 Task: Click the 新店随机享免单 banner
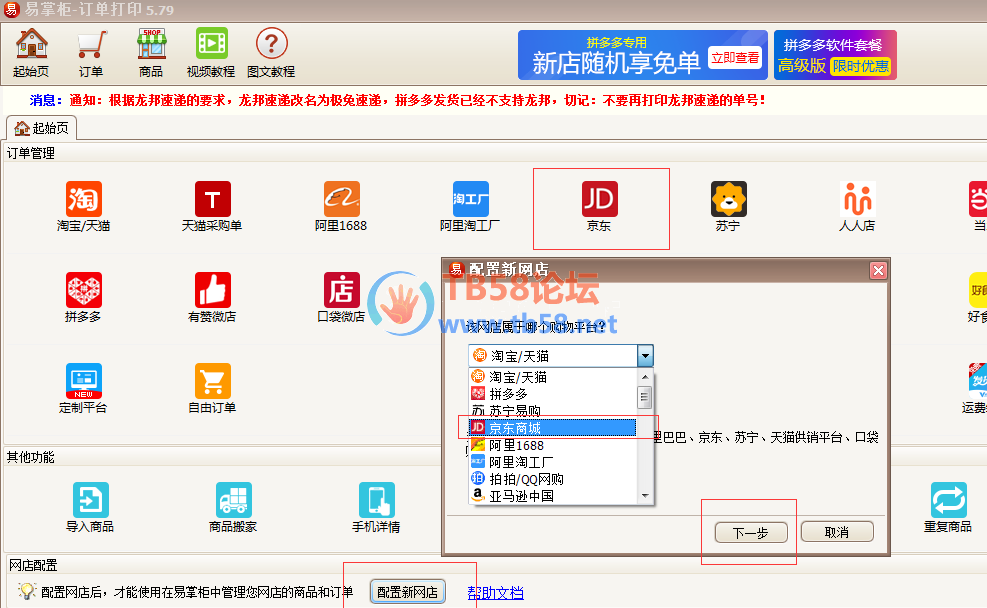click(643, 55)
